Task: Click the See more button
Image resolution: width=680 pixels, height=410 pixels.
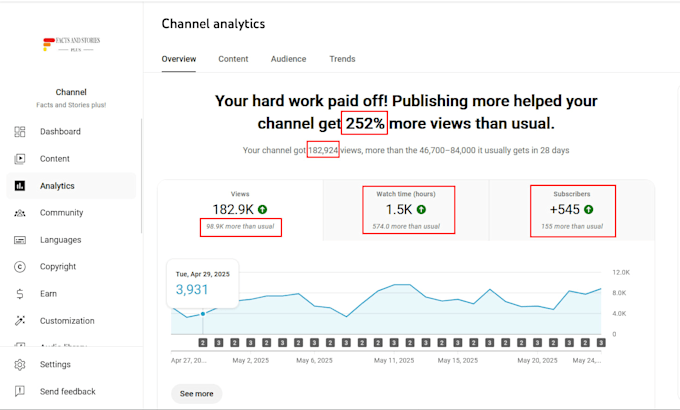Action: tap(196, 394)
